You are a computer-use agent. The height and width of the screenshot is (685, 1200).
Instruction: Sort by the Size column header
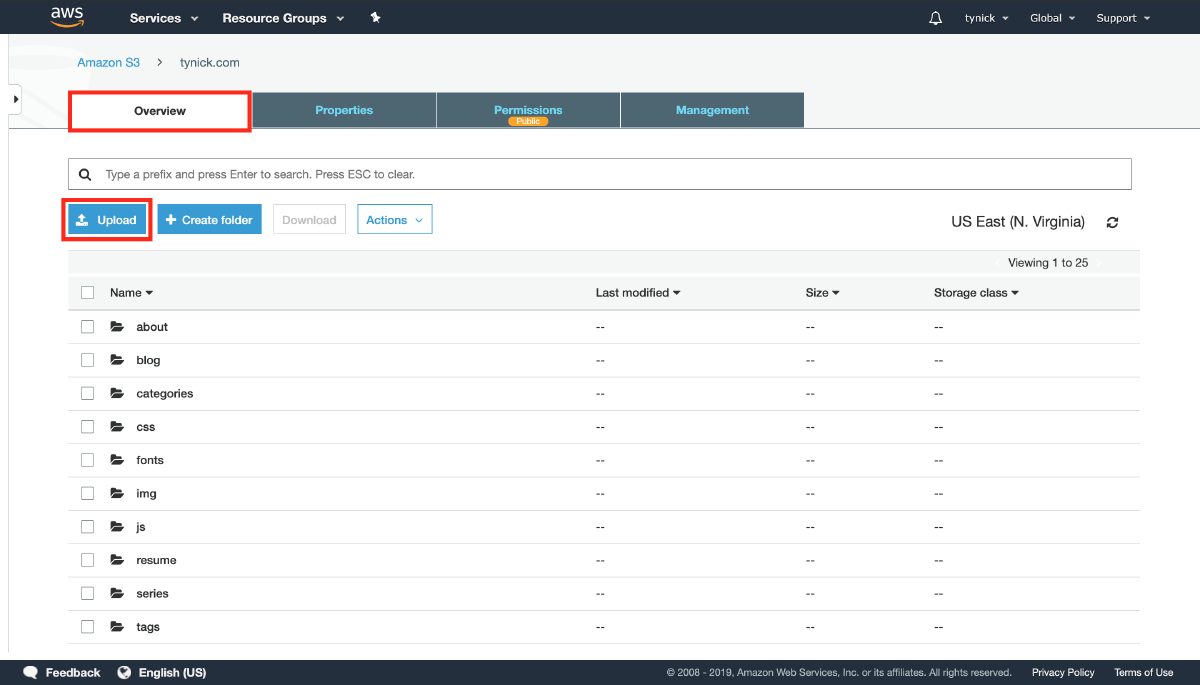pos(822,293)
